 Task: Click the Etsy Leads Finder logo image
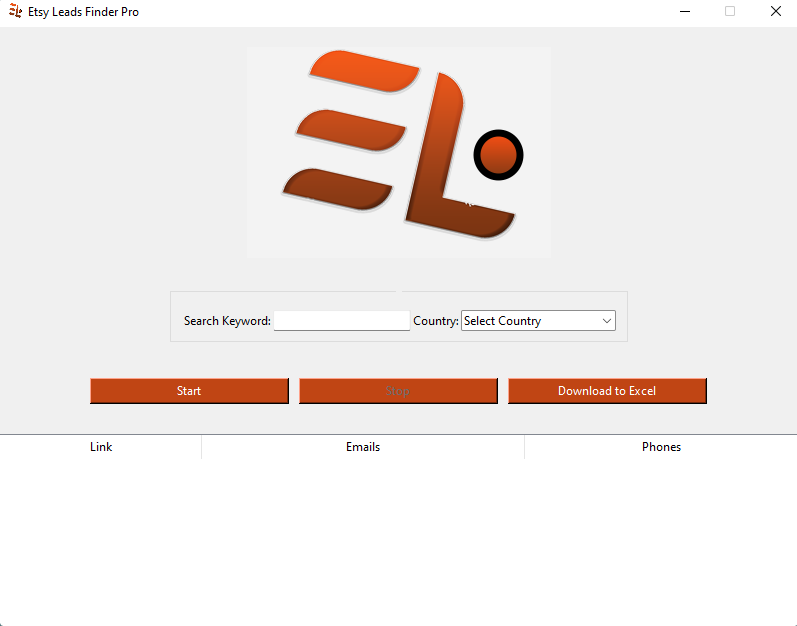399,152
